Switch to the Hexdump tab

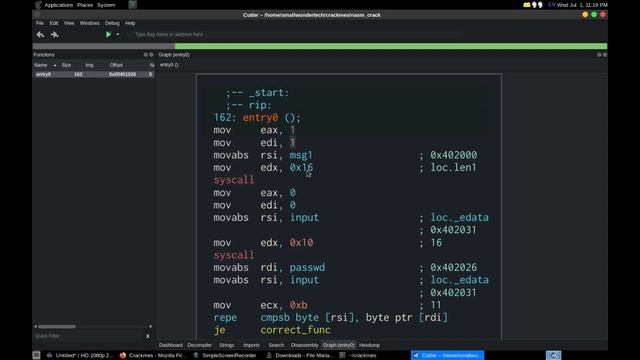369,345
